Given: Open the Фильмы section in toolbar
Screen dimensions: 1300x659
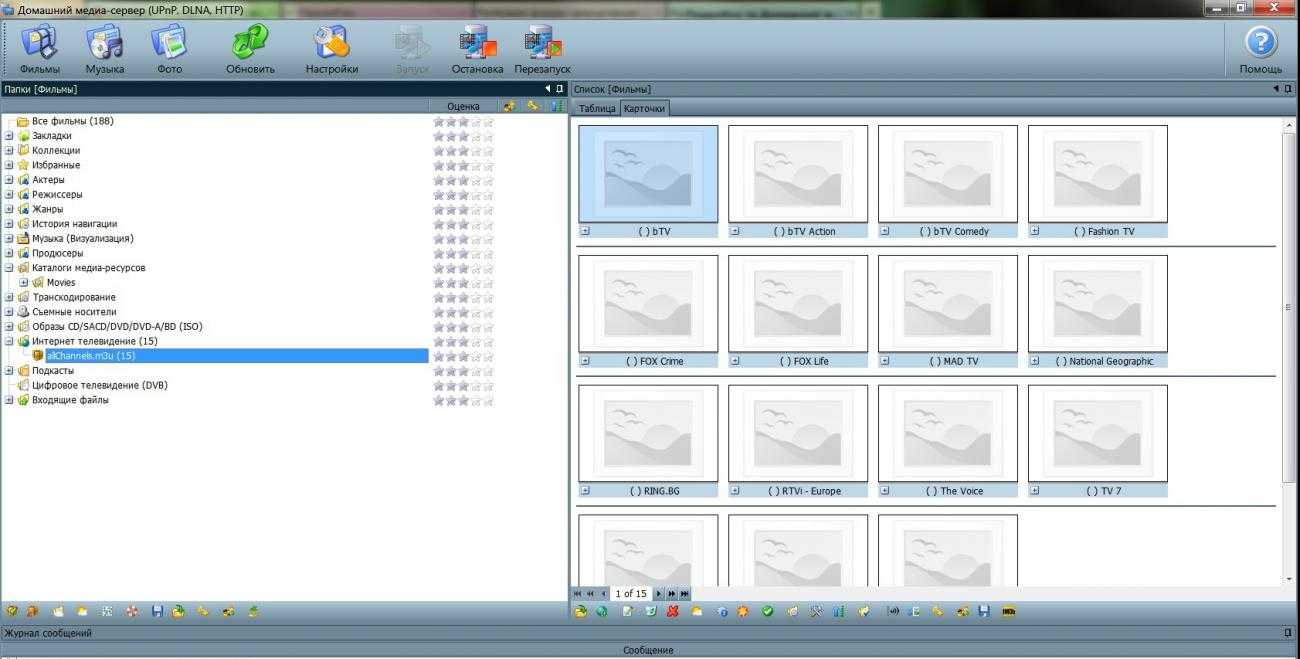Looking at the screenshot, I should tap(39, 49).
